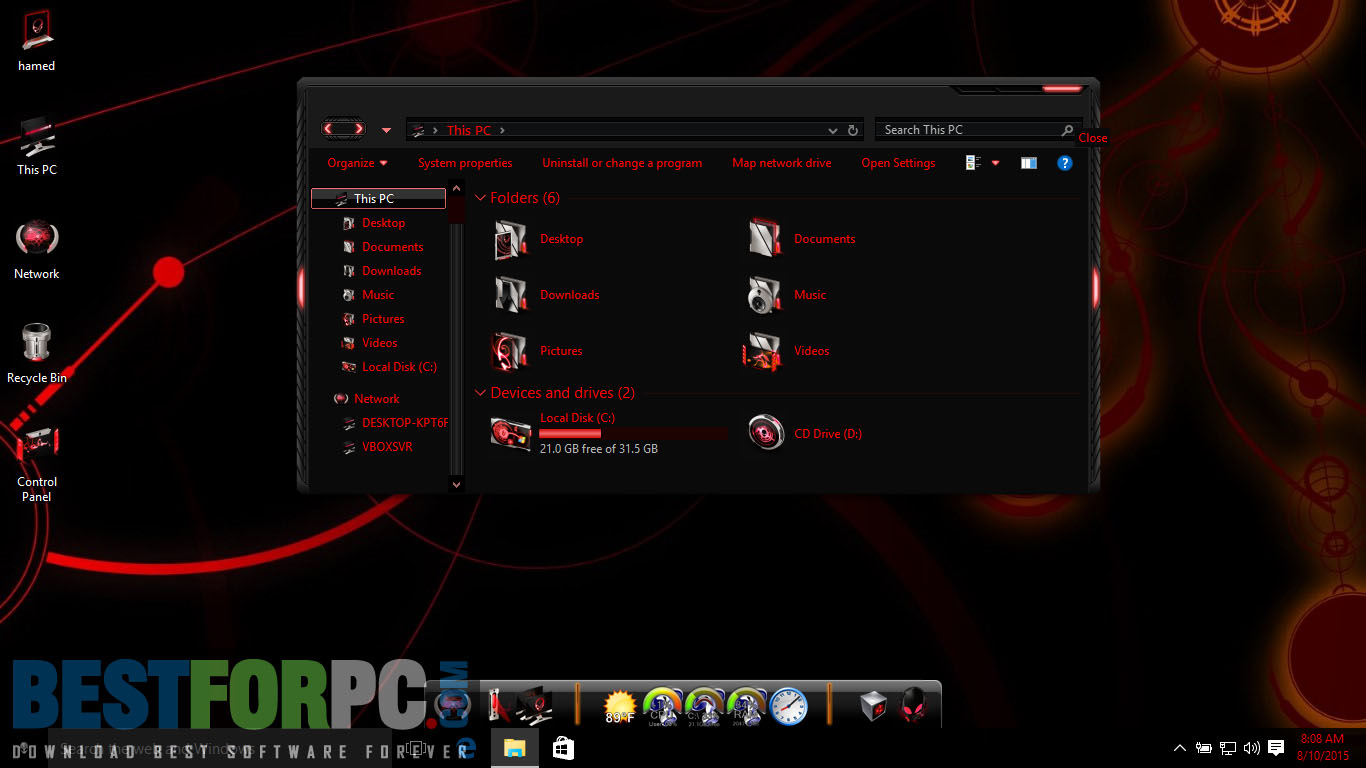Open recent locations dropdown arrow
The width and height of the screenshot is (1366, 768).
coord(387,130)
